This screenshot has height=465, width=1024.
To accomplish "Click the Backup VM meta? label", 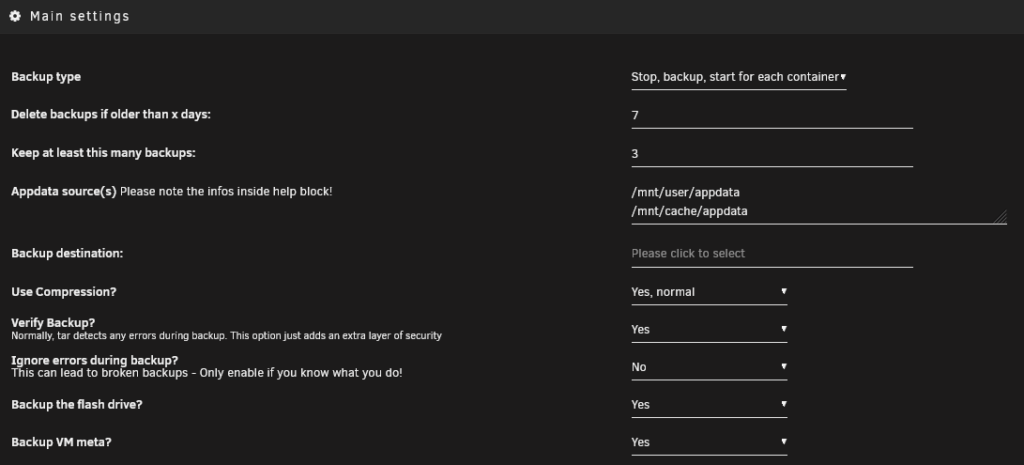I will 61,442.
